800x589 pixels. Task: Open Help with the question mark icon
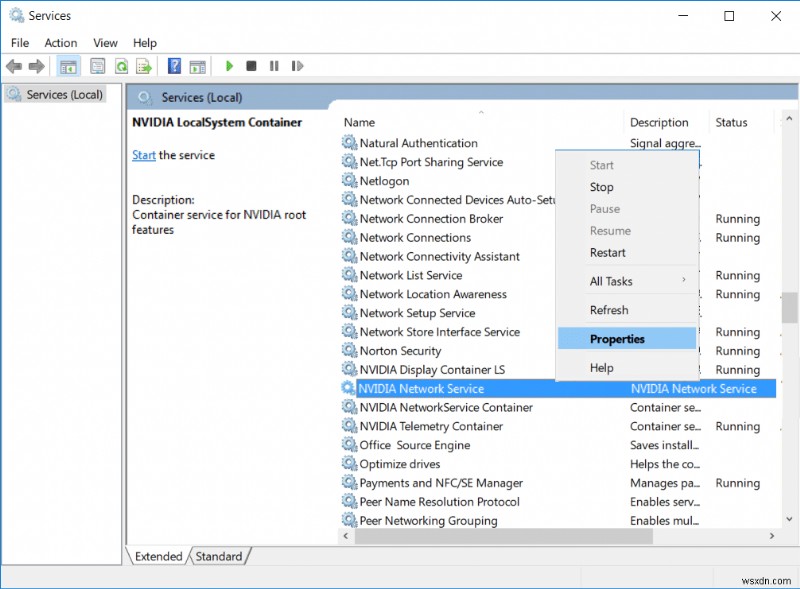pos(174,66)
